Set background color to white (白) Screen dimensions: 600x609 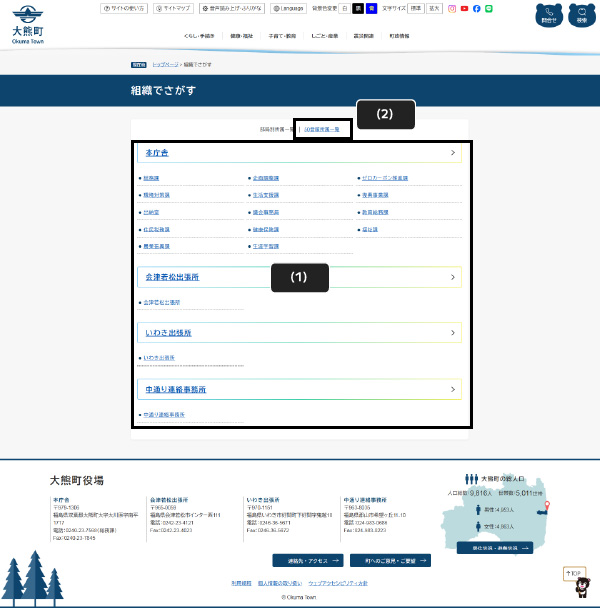click(x=345, y=8)
